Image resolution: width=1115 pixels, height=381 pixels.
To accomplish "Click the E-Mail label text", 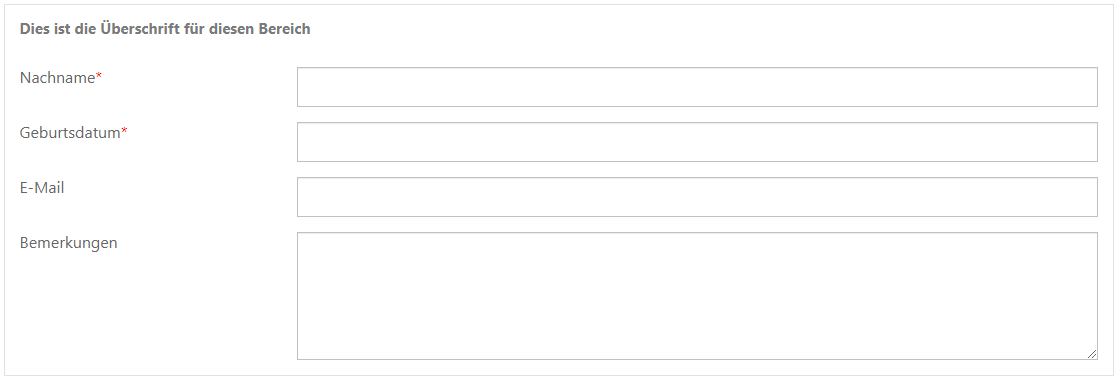I will click(x=42, y=188).
